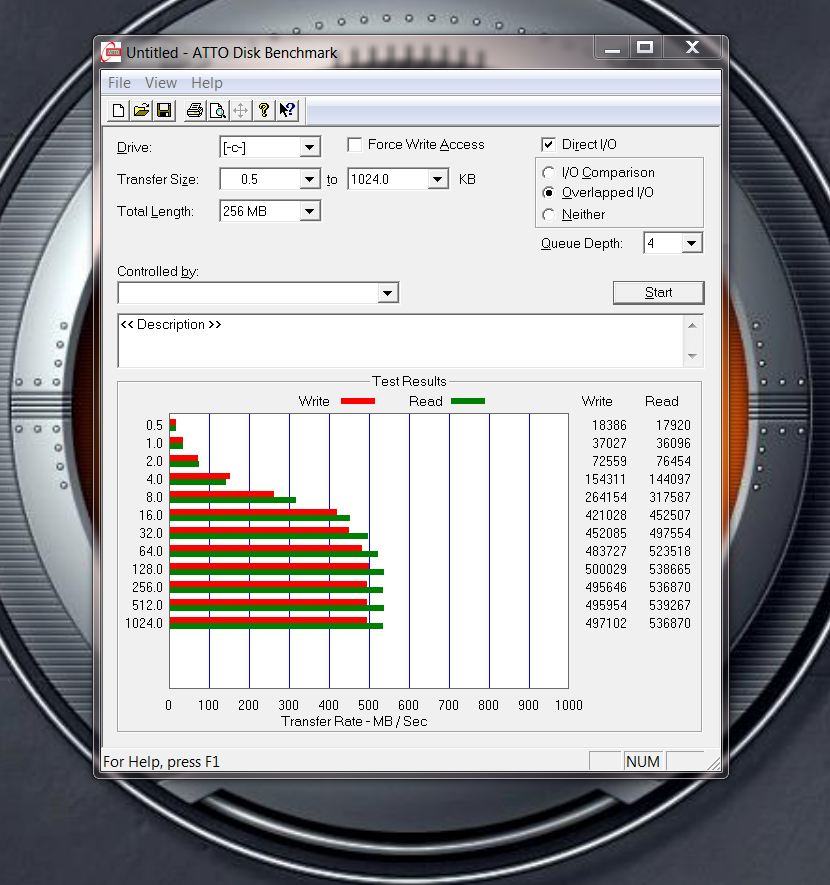Click the 1024.0 transfer size row label
This screenshot has width=830, height=885.
(x=144, y=624)
